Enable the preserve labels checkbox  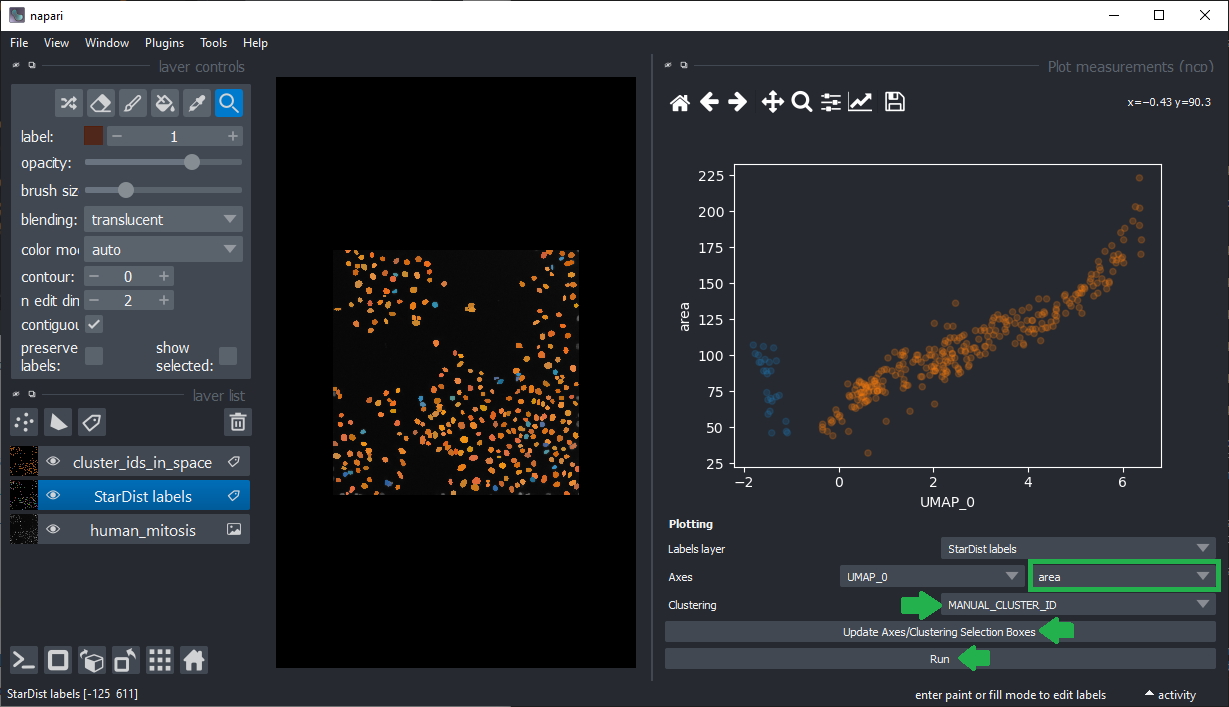point(94,356)
